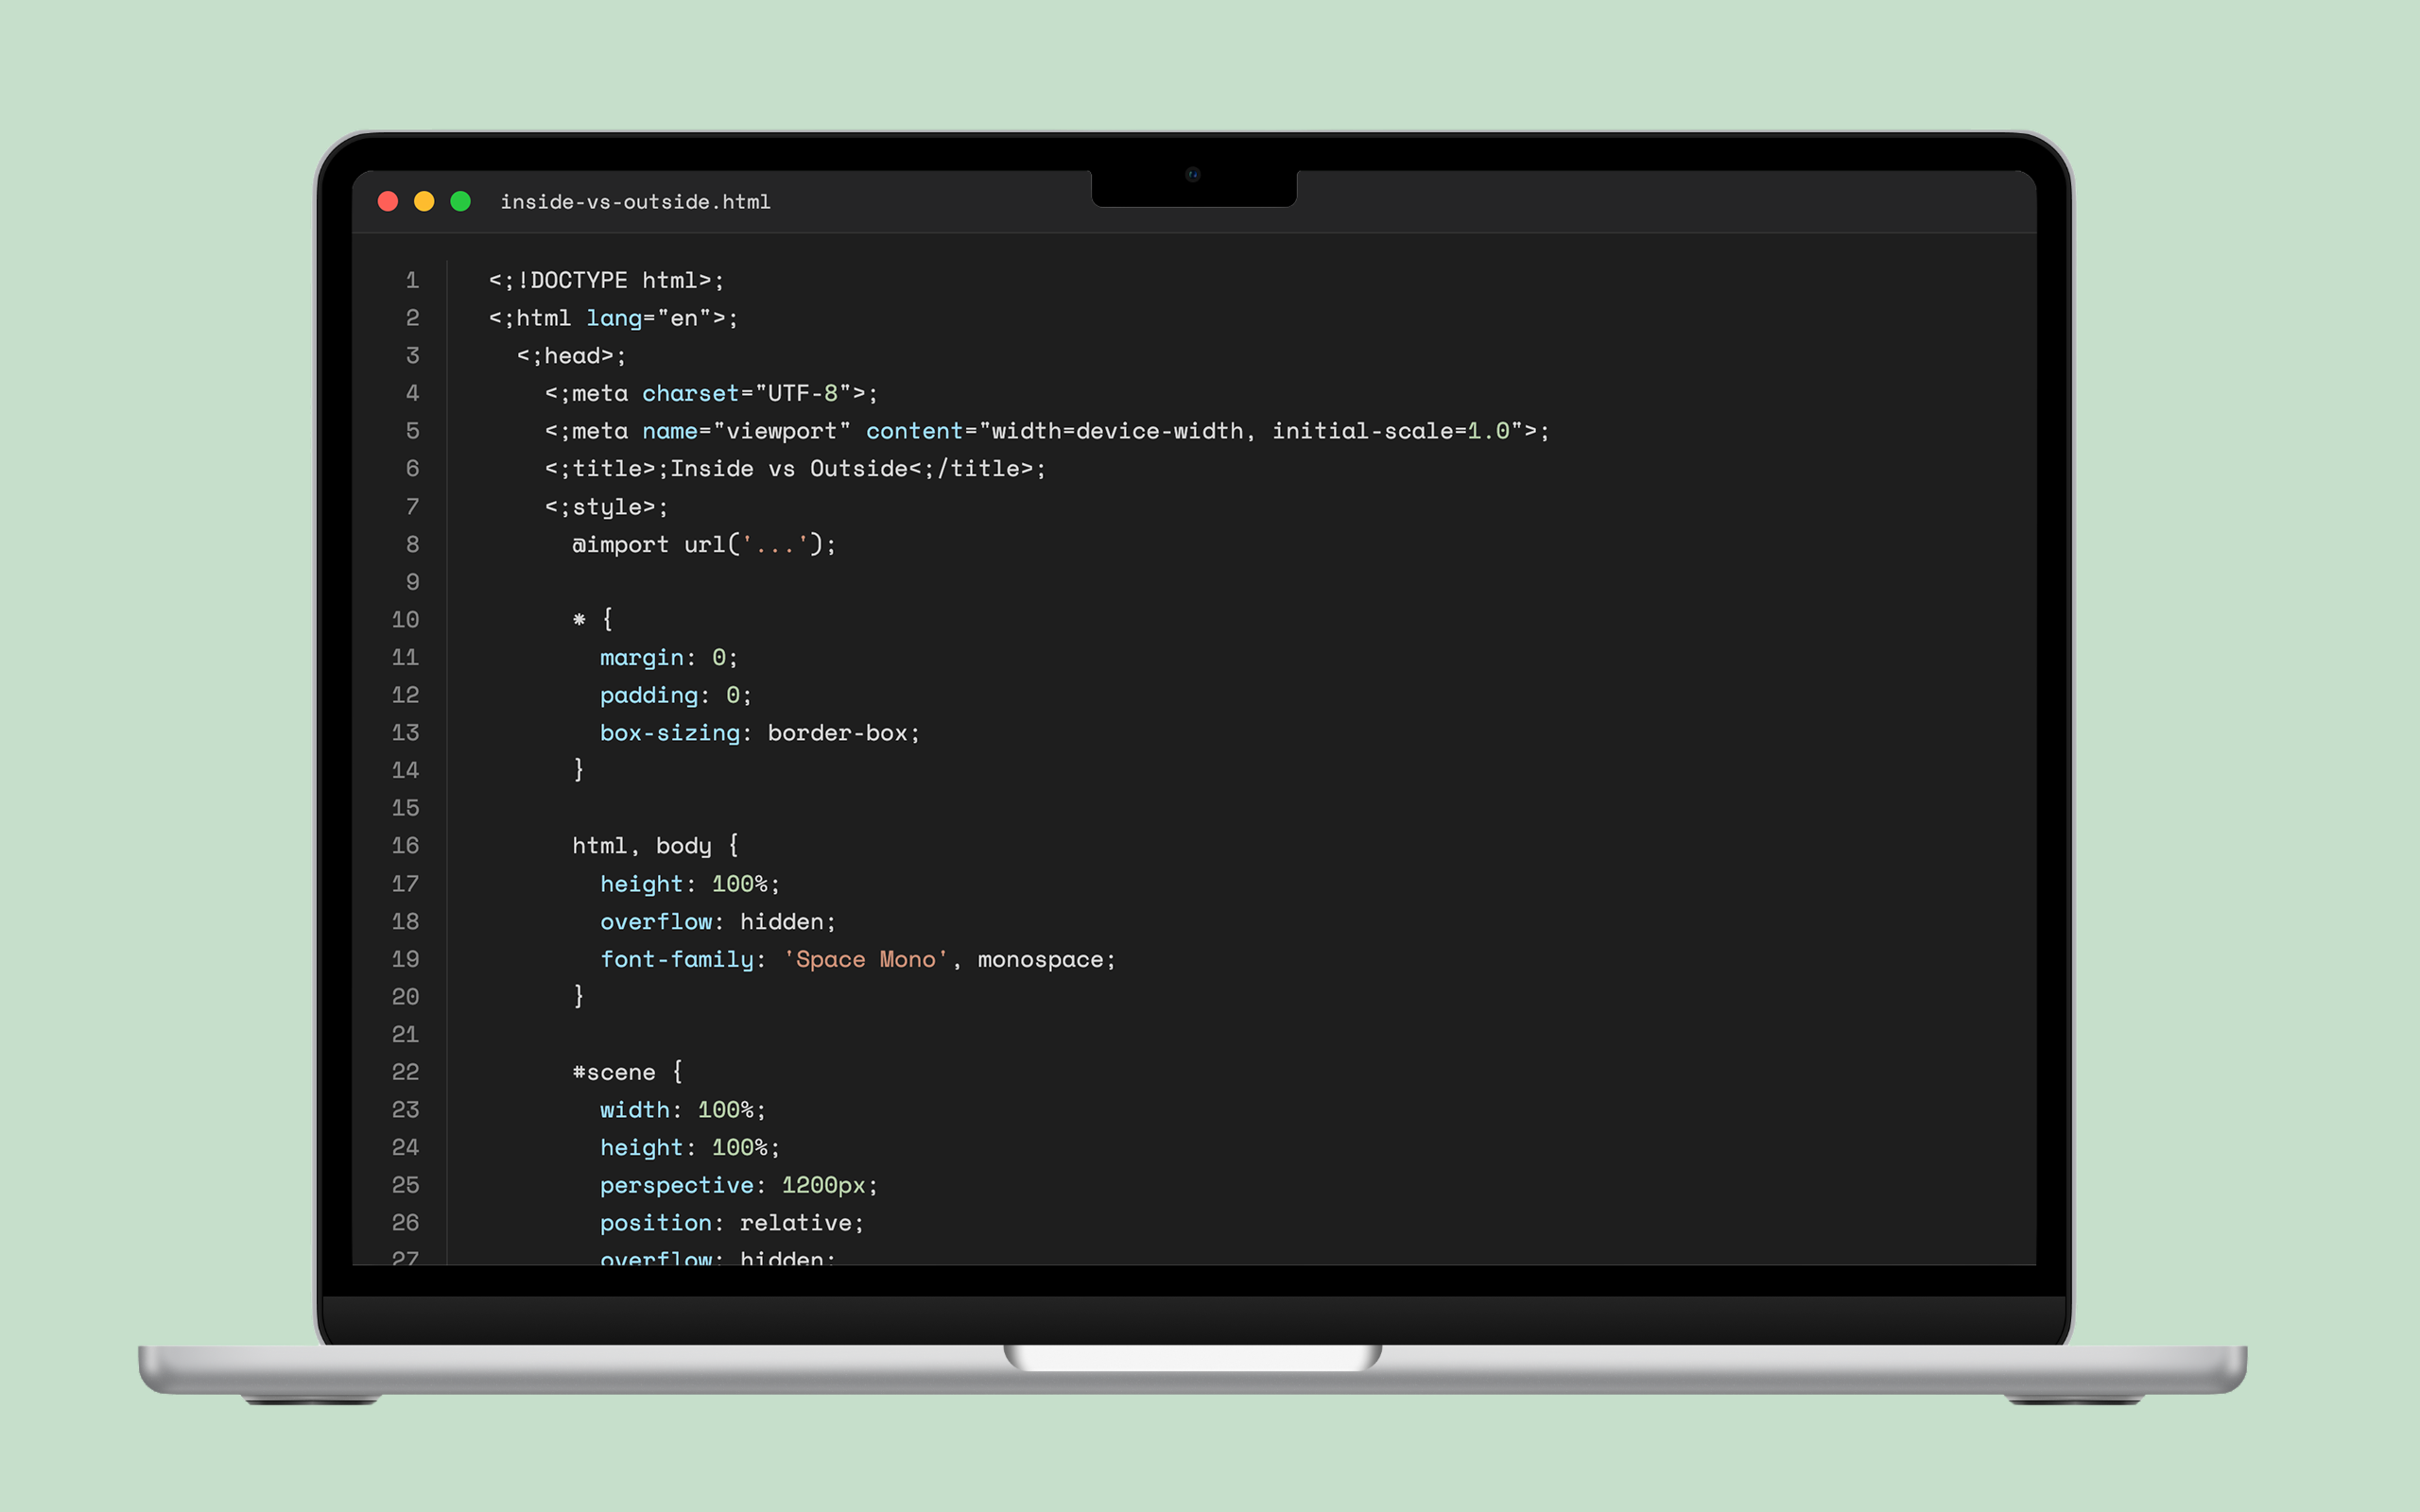The image size is (2420, 1512).
Task: Click the green maximize window dot
Action: [x=461, y=202]
